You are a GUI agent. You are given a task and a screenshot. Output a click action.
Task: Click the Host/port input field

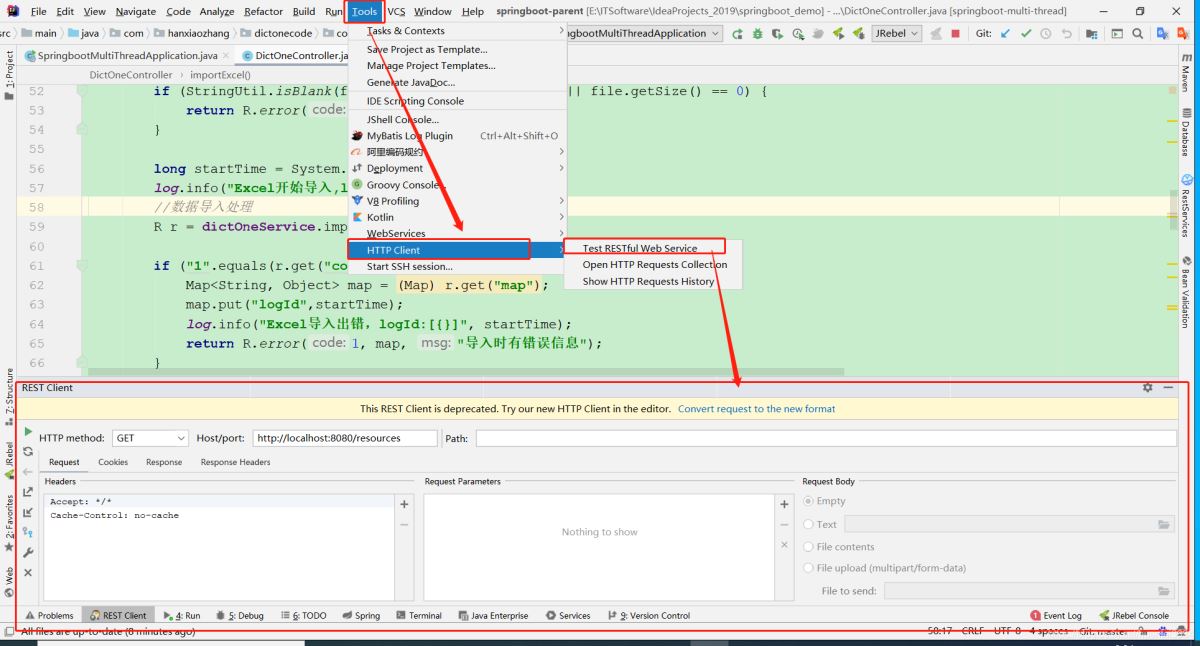tap(344, 438)
